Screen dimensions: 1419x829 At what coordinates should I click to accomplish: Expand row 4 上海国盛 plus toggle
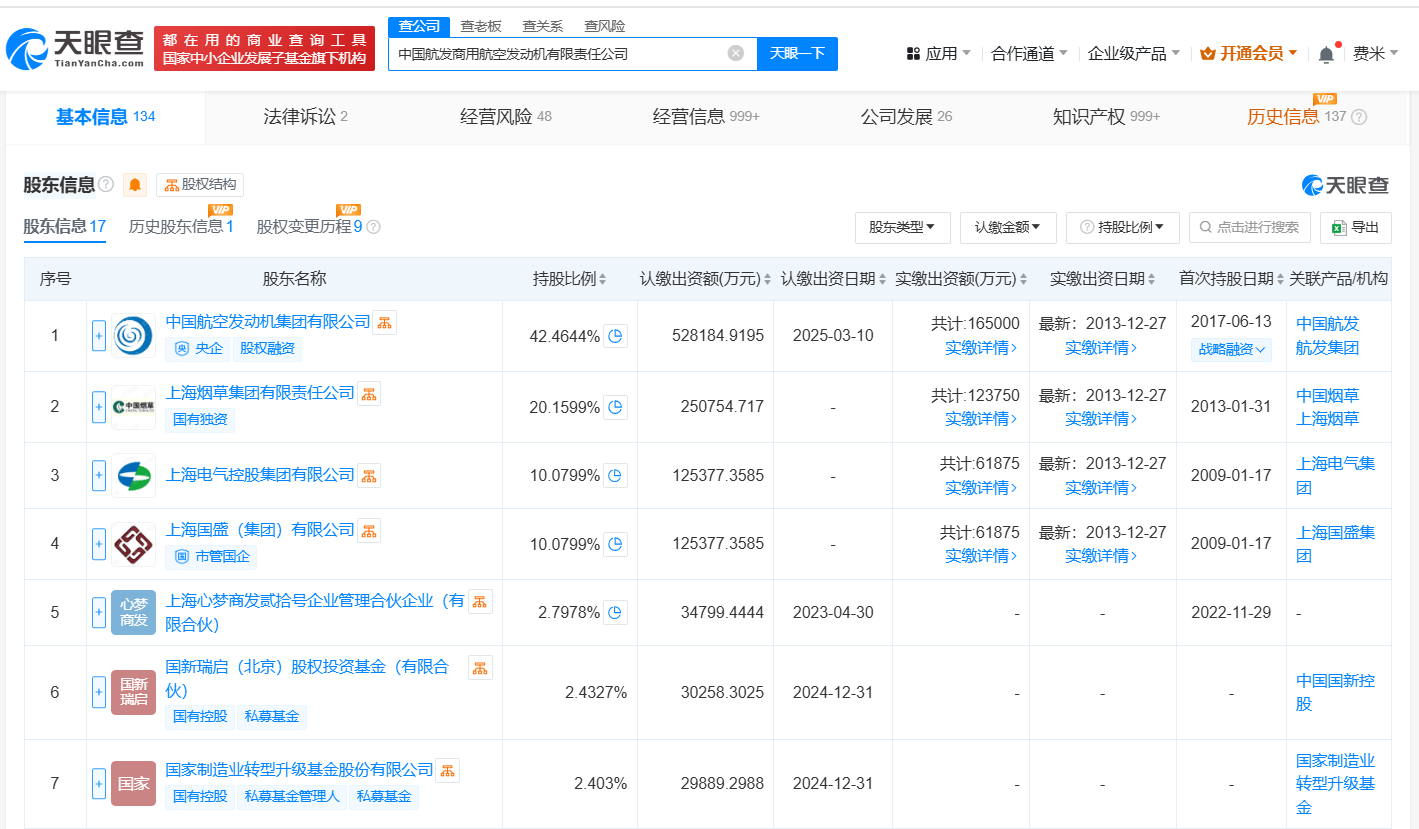(x=99, y=544)
